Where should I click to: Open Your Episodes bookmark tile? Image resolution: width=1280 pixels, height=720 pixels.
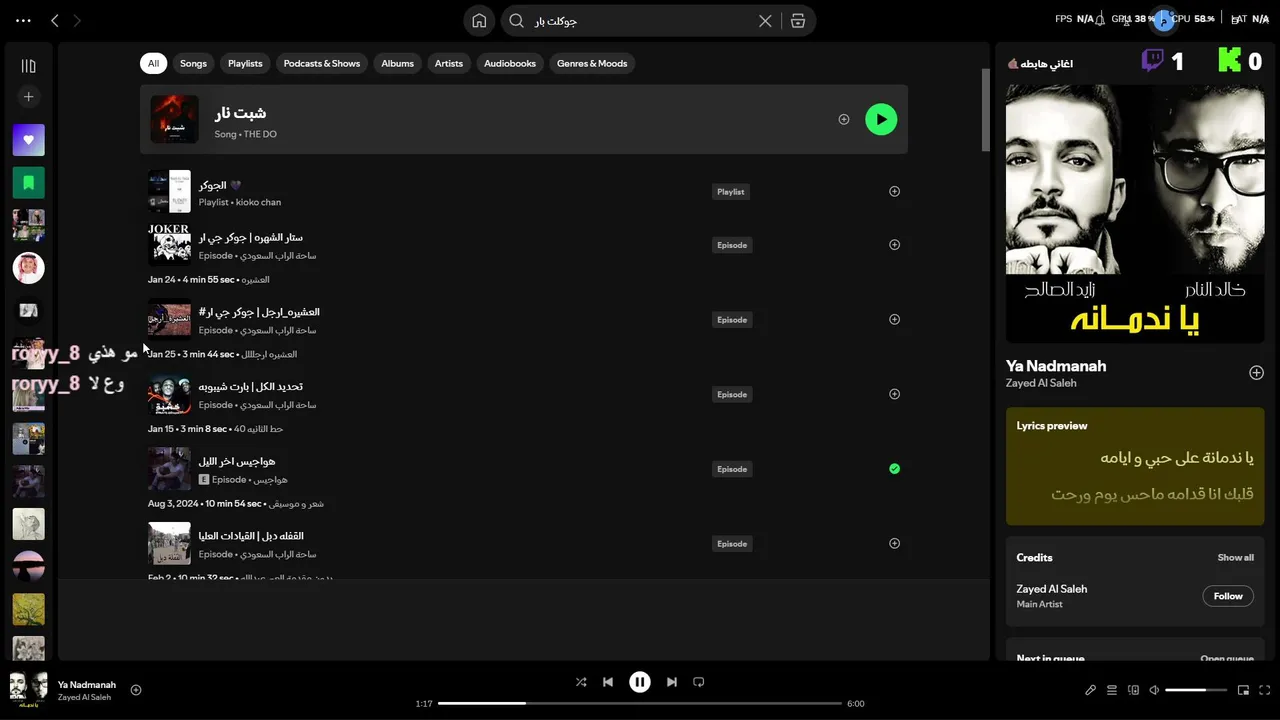[x=28, y=182]
